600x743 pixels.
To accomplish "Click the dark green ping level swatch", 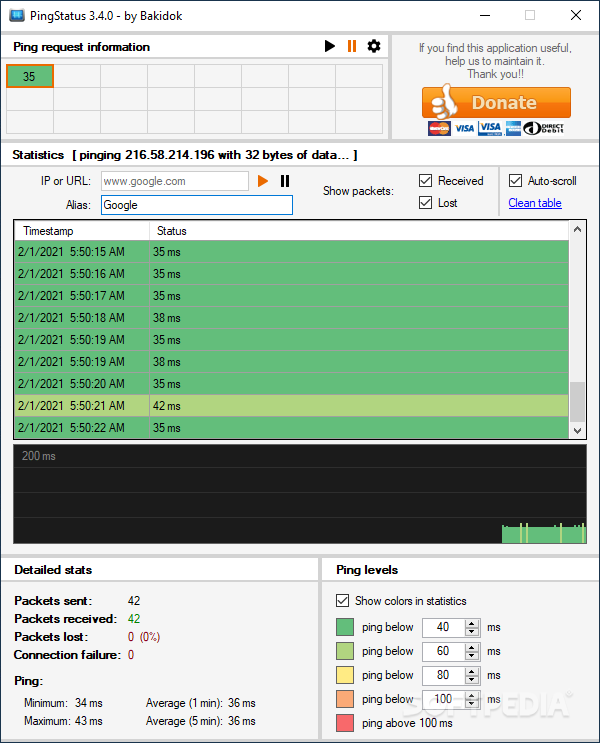I will (x=345, y=627).
